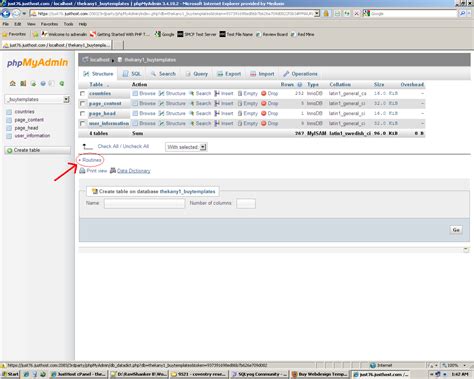This screenshot has width=474, height=379.
Task: Click the Windows Start button
Action: [x=10, y=374]
